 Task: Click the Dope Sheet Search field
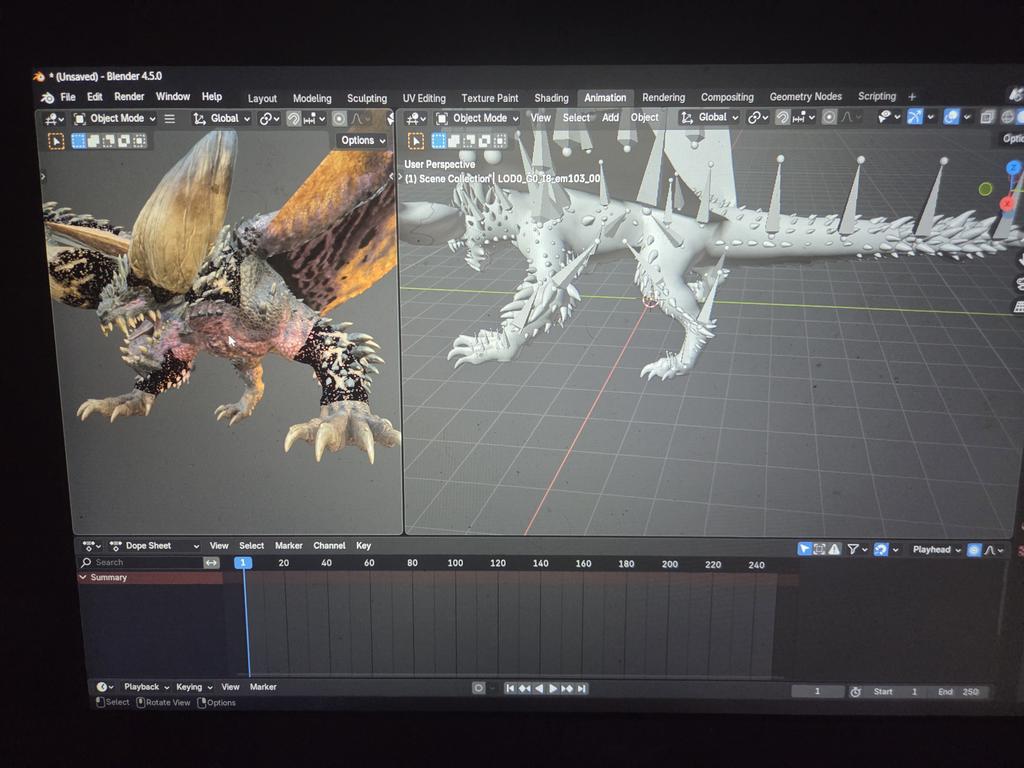pos(140,562)
